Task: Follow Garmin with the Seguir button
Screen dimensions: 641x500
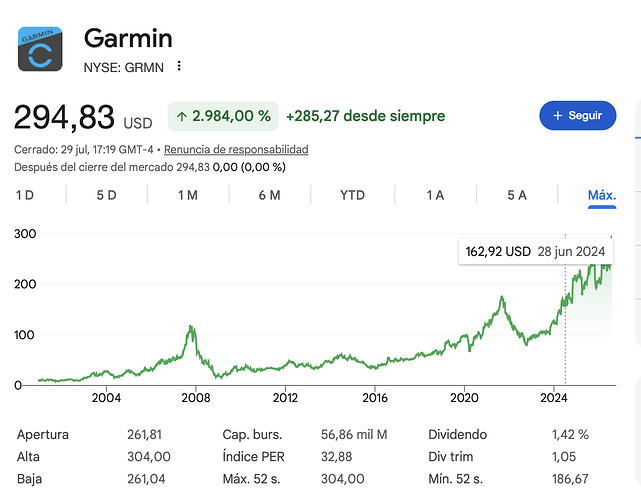Action: (x=578, y=116)
